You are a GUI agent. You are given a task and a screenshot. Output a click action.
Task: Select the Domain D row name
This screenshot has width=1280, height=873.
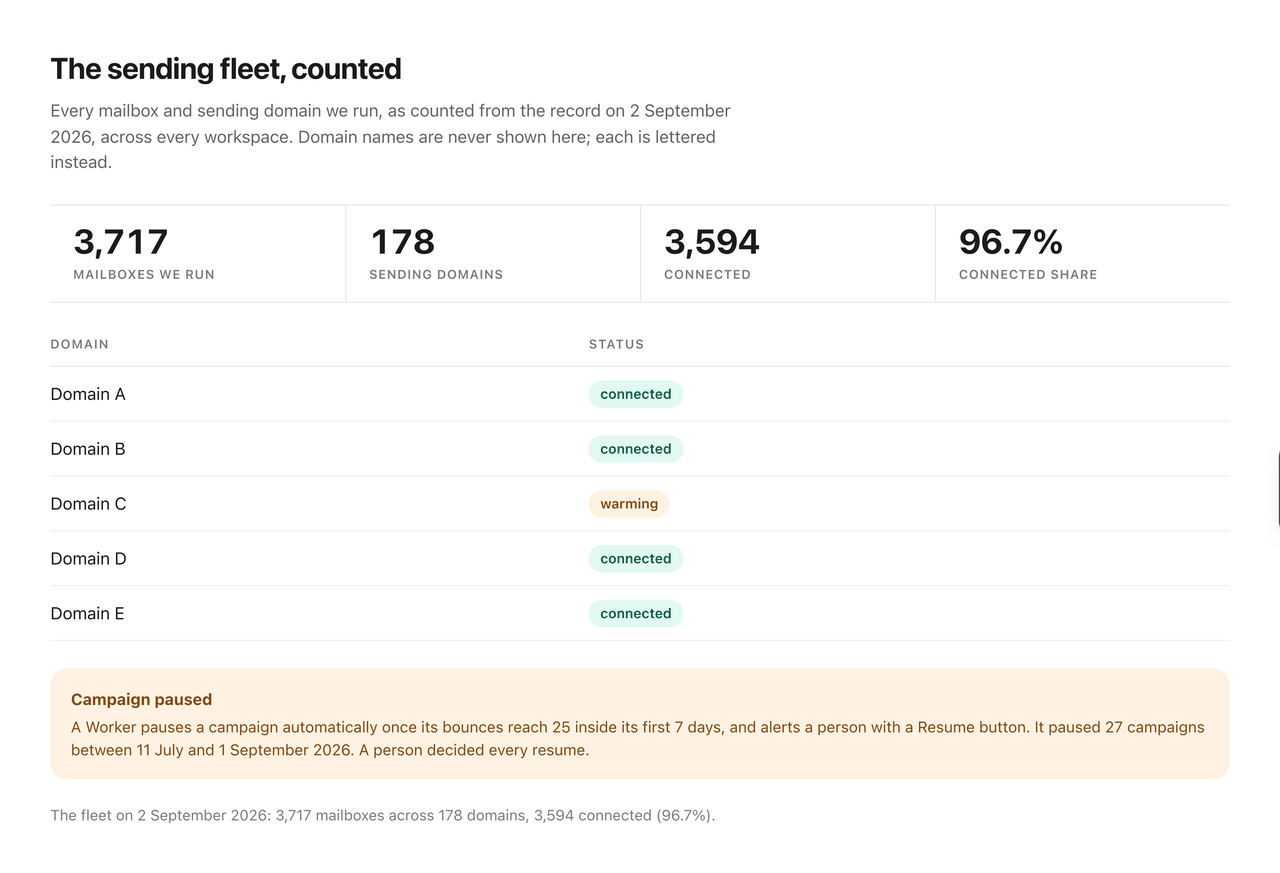point(89,559)
